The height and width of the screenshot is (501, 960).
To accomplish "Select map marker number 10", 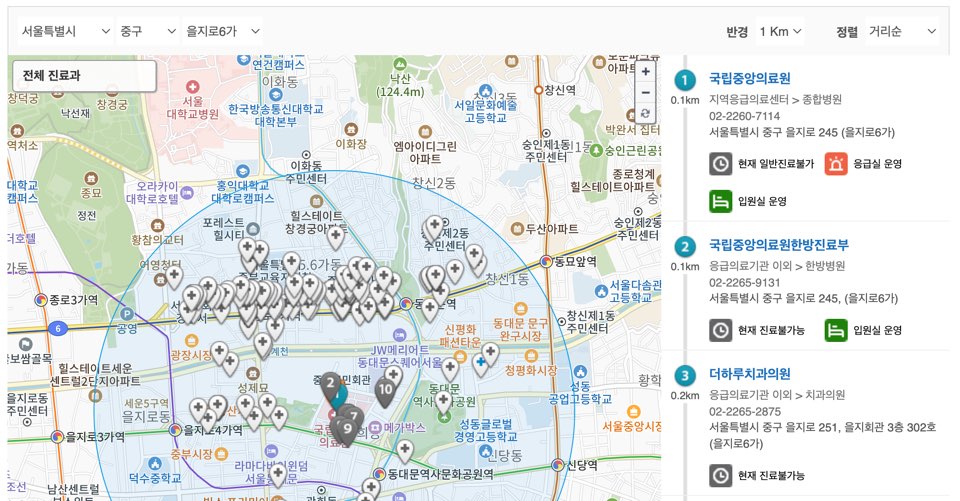I will point(385,391).
